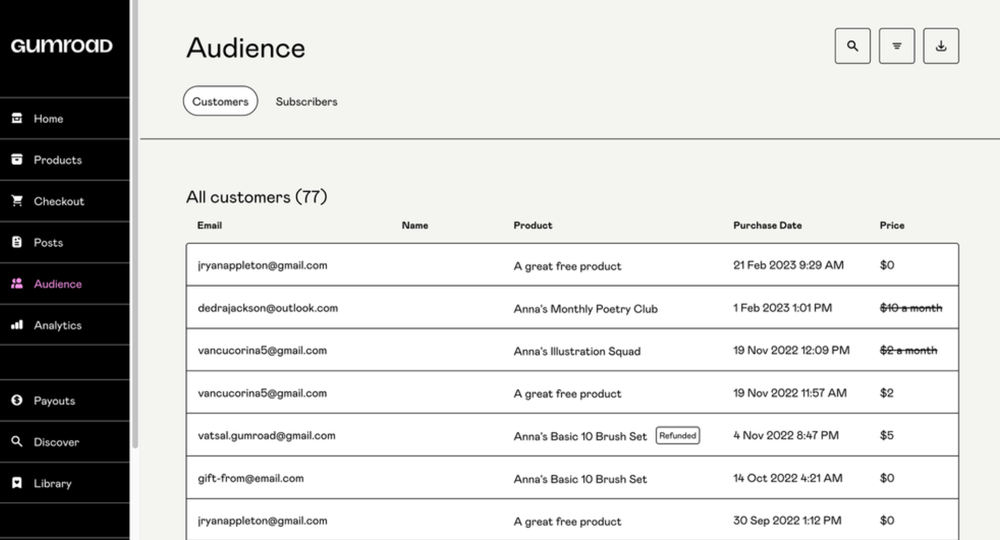Screen dimensions: 1000x540
Task: Click the Posts document icon
Action: (x=17, y=242)
